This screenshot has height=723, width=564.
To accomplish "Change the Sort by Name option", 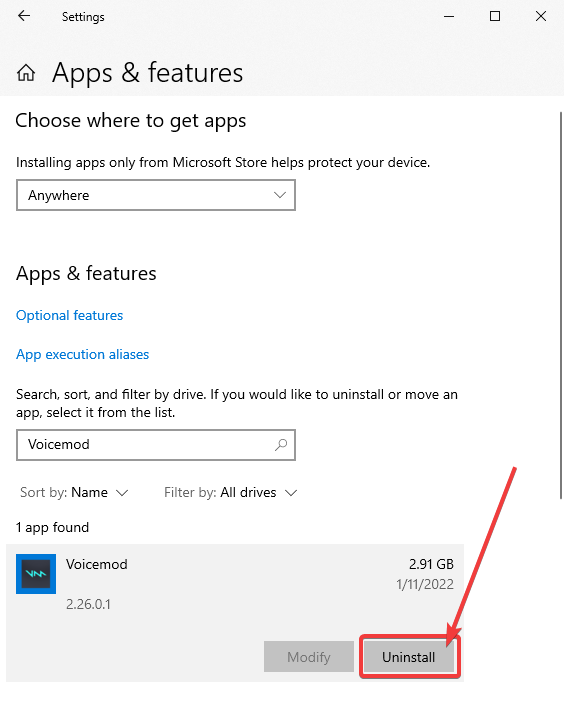I will click(74, 492).
